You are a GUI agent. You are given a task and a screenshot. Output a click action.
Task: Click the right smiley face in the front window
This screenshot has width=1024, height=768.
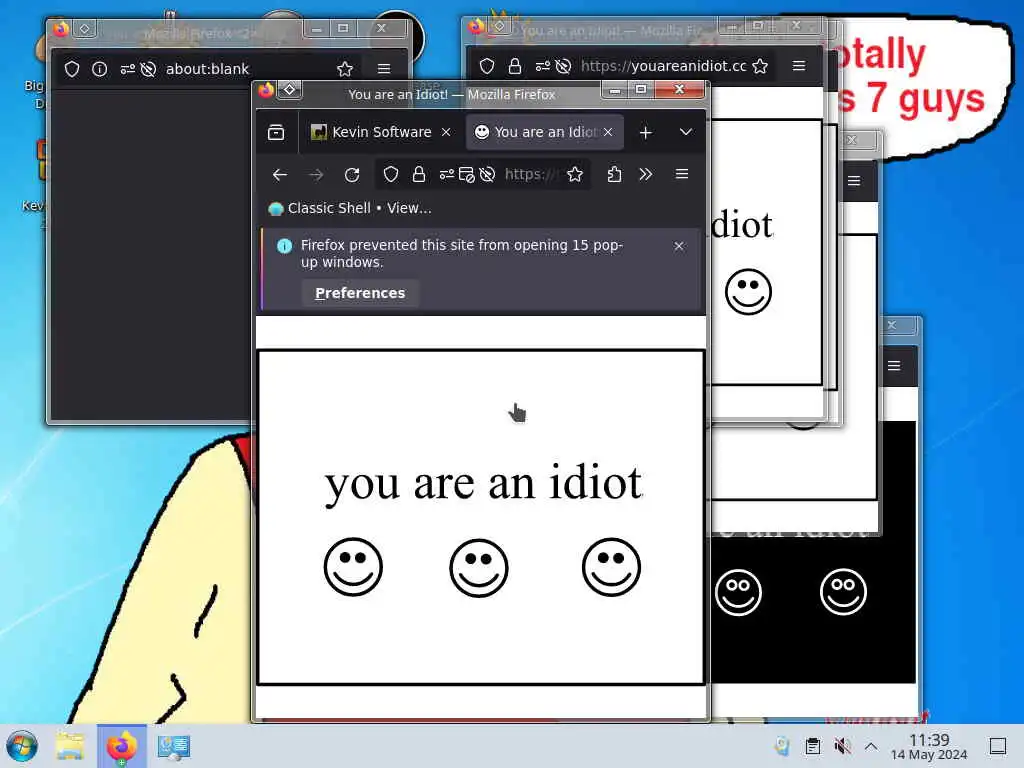click(611, 567)
